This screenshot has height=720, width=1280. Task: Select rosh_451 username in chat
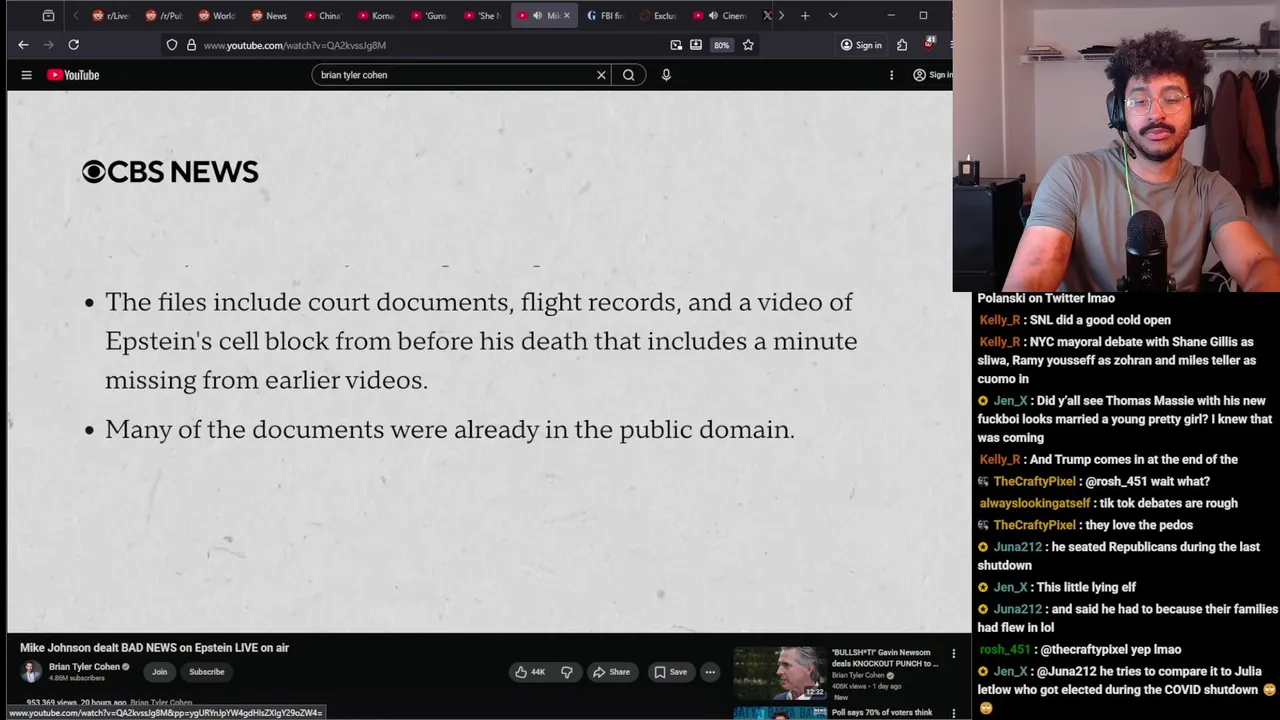click(x=1004, y=650)
